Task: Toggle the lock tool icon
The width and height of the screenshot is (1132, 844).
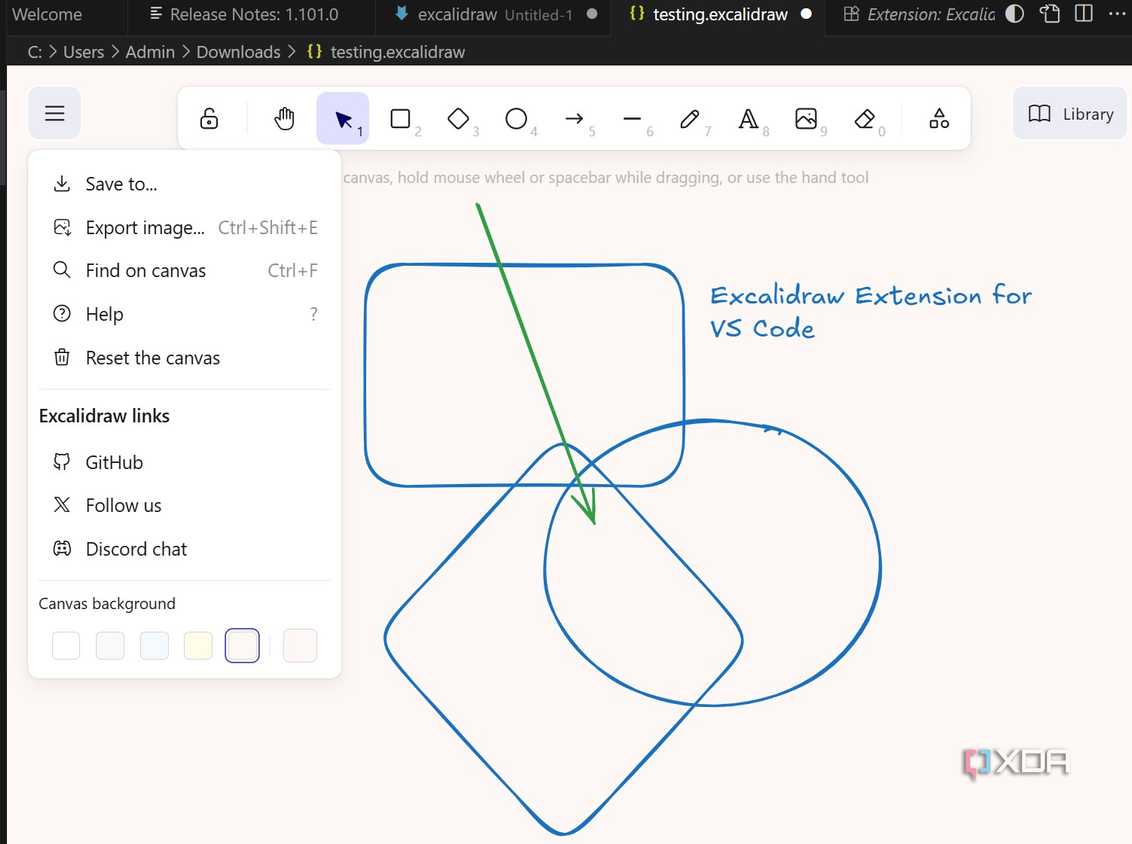Action: (209, 118)
